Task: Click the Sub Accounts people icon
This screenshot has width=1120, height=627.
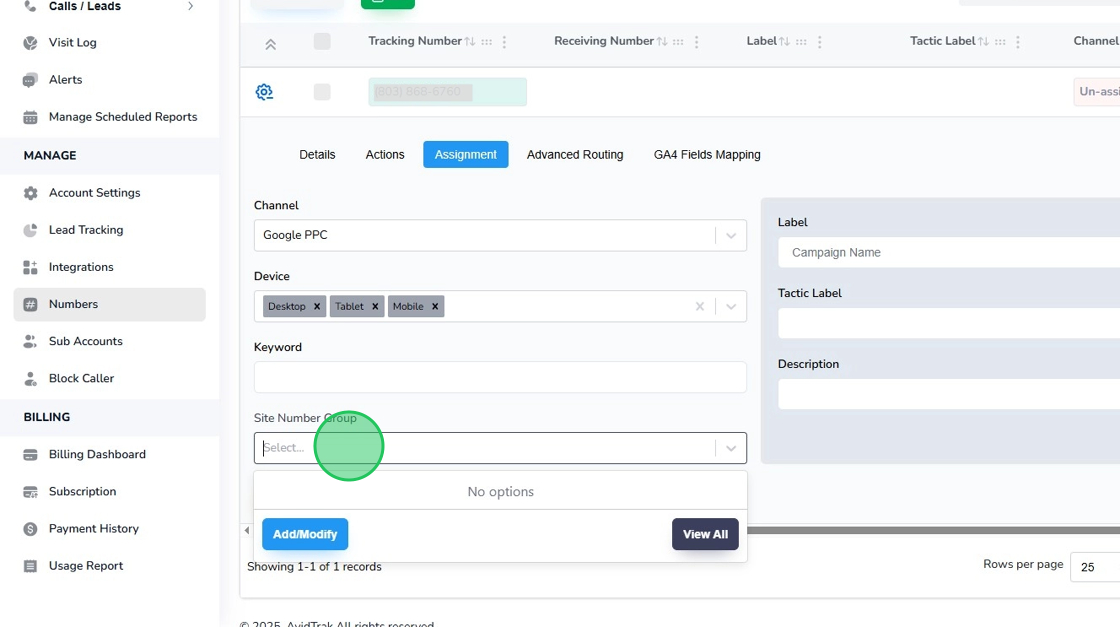Action: pos(30,341)
